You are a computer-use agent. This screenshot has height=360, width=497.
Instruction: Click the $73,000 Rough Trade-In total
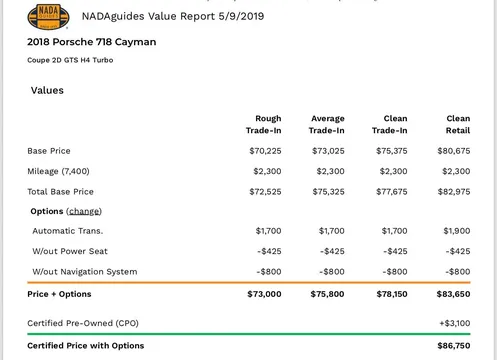pyautogui.click(x=264, y=294)
